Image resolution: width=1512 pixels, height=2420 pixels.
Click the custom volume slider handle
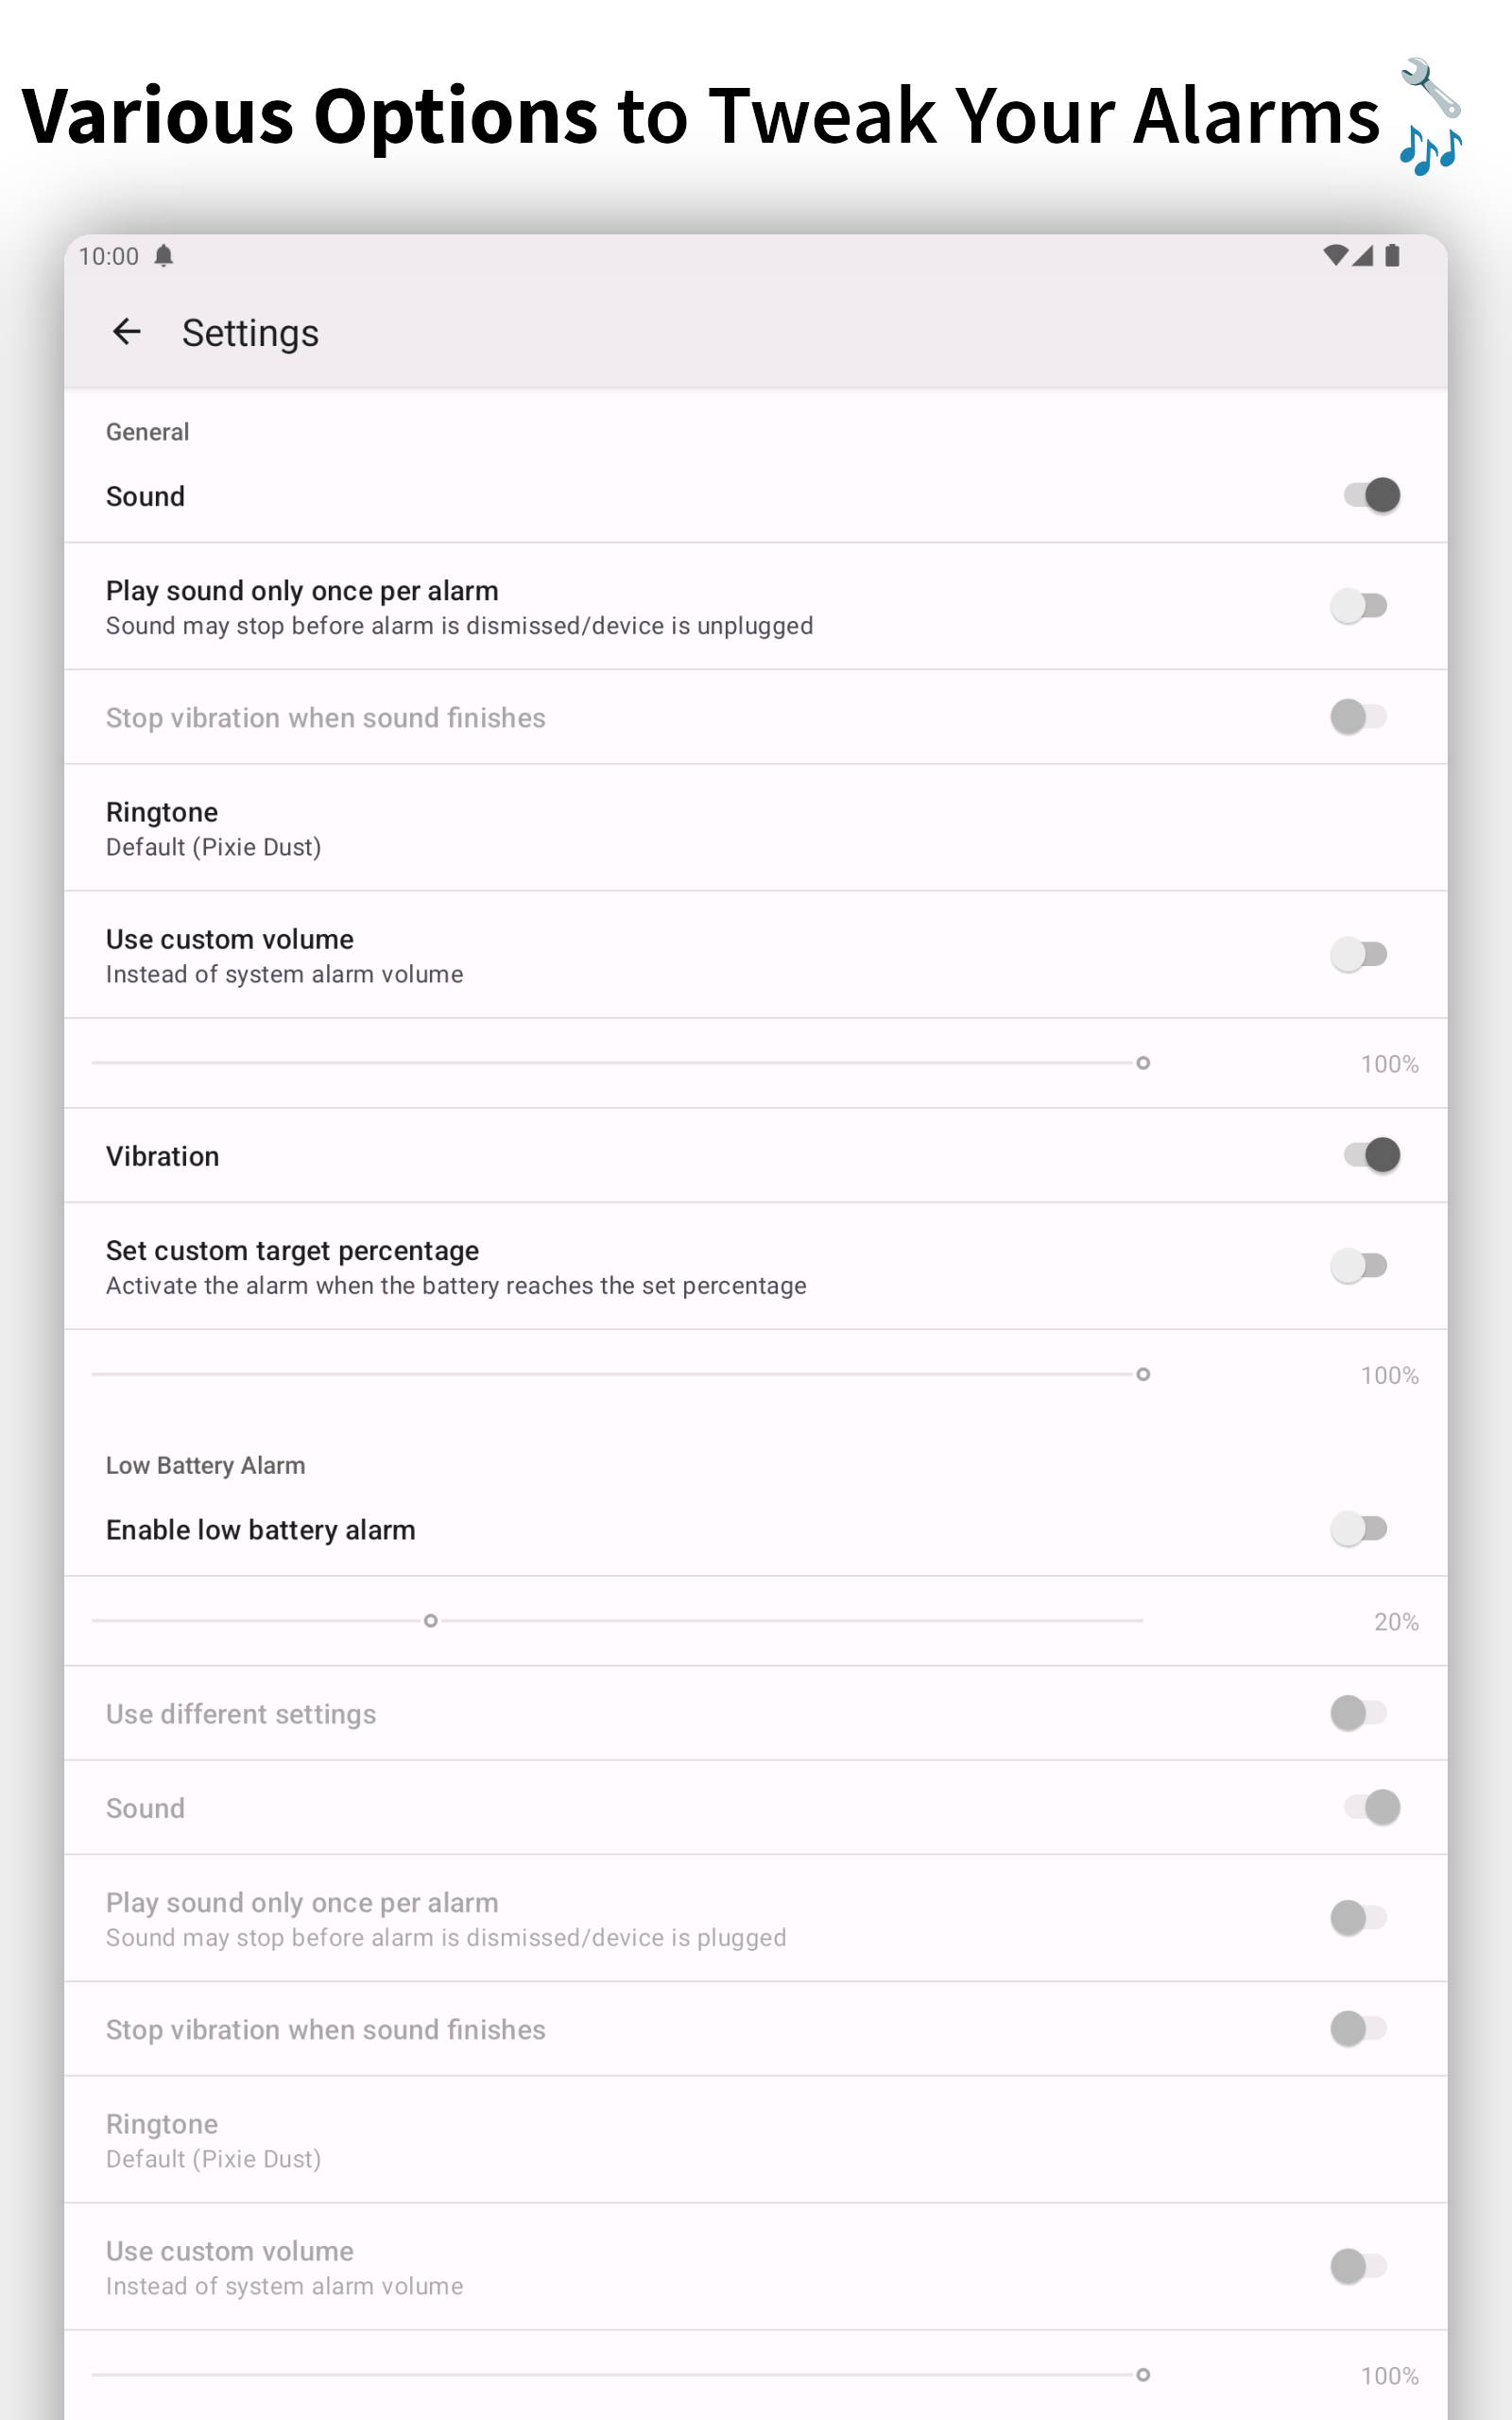[x=1143, y=1063]
